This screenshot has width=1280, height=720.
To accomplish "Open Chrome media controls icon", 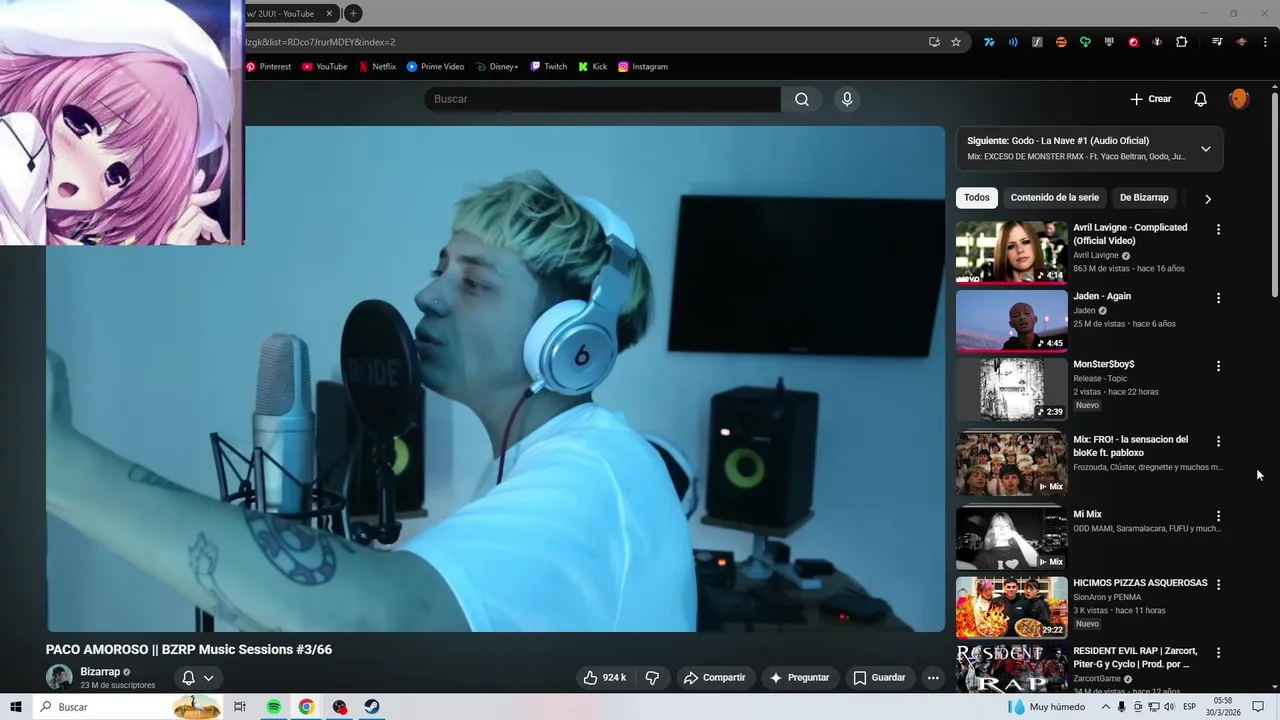I will click(x=1217, y=42).
